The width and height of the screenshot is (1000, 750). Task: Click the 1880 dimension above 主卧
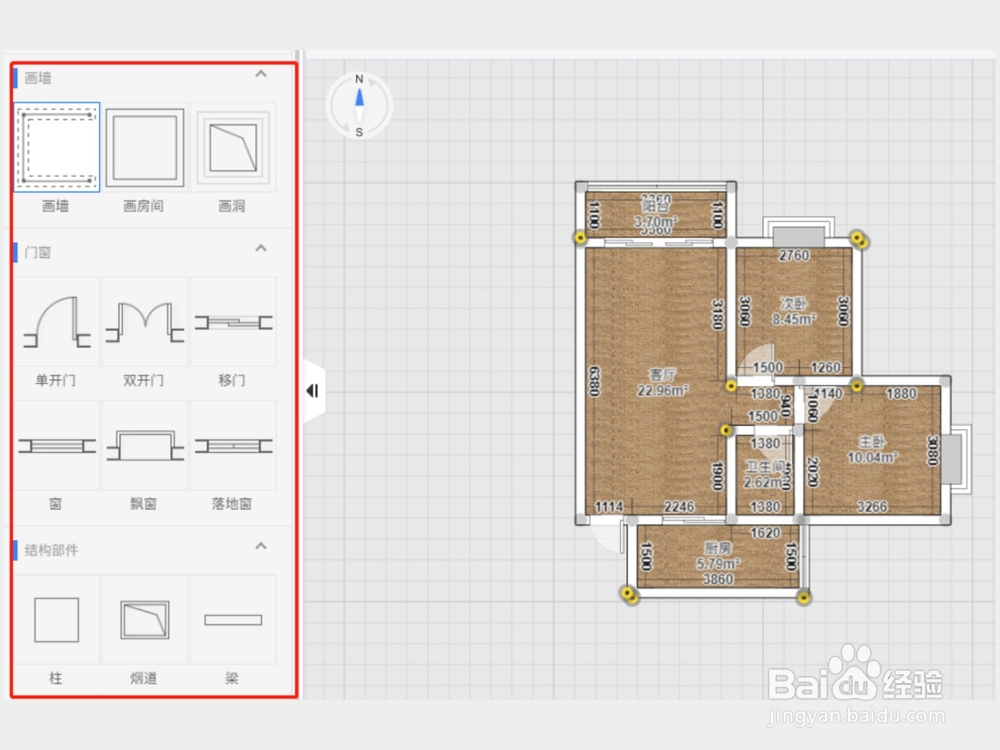901,394
